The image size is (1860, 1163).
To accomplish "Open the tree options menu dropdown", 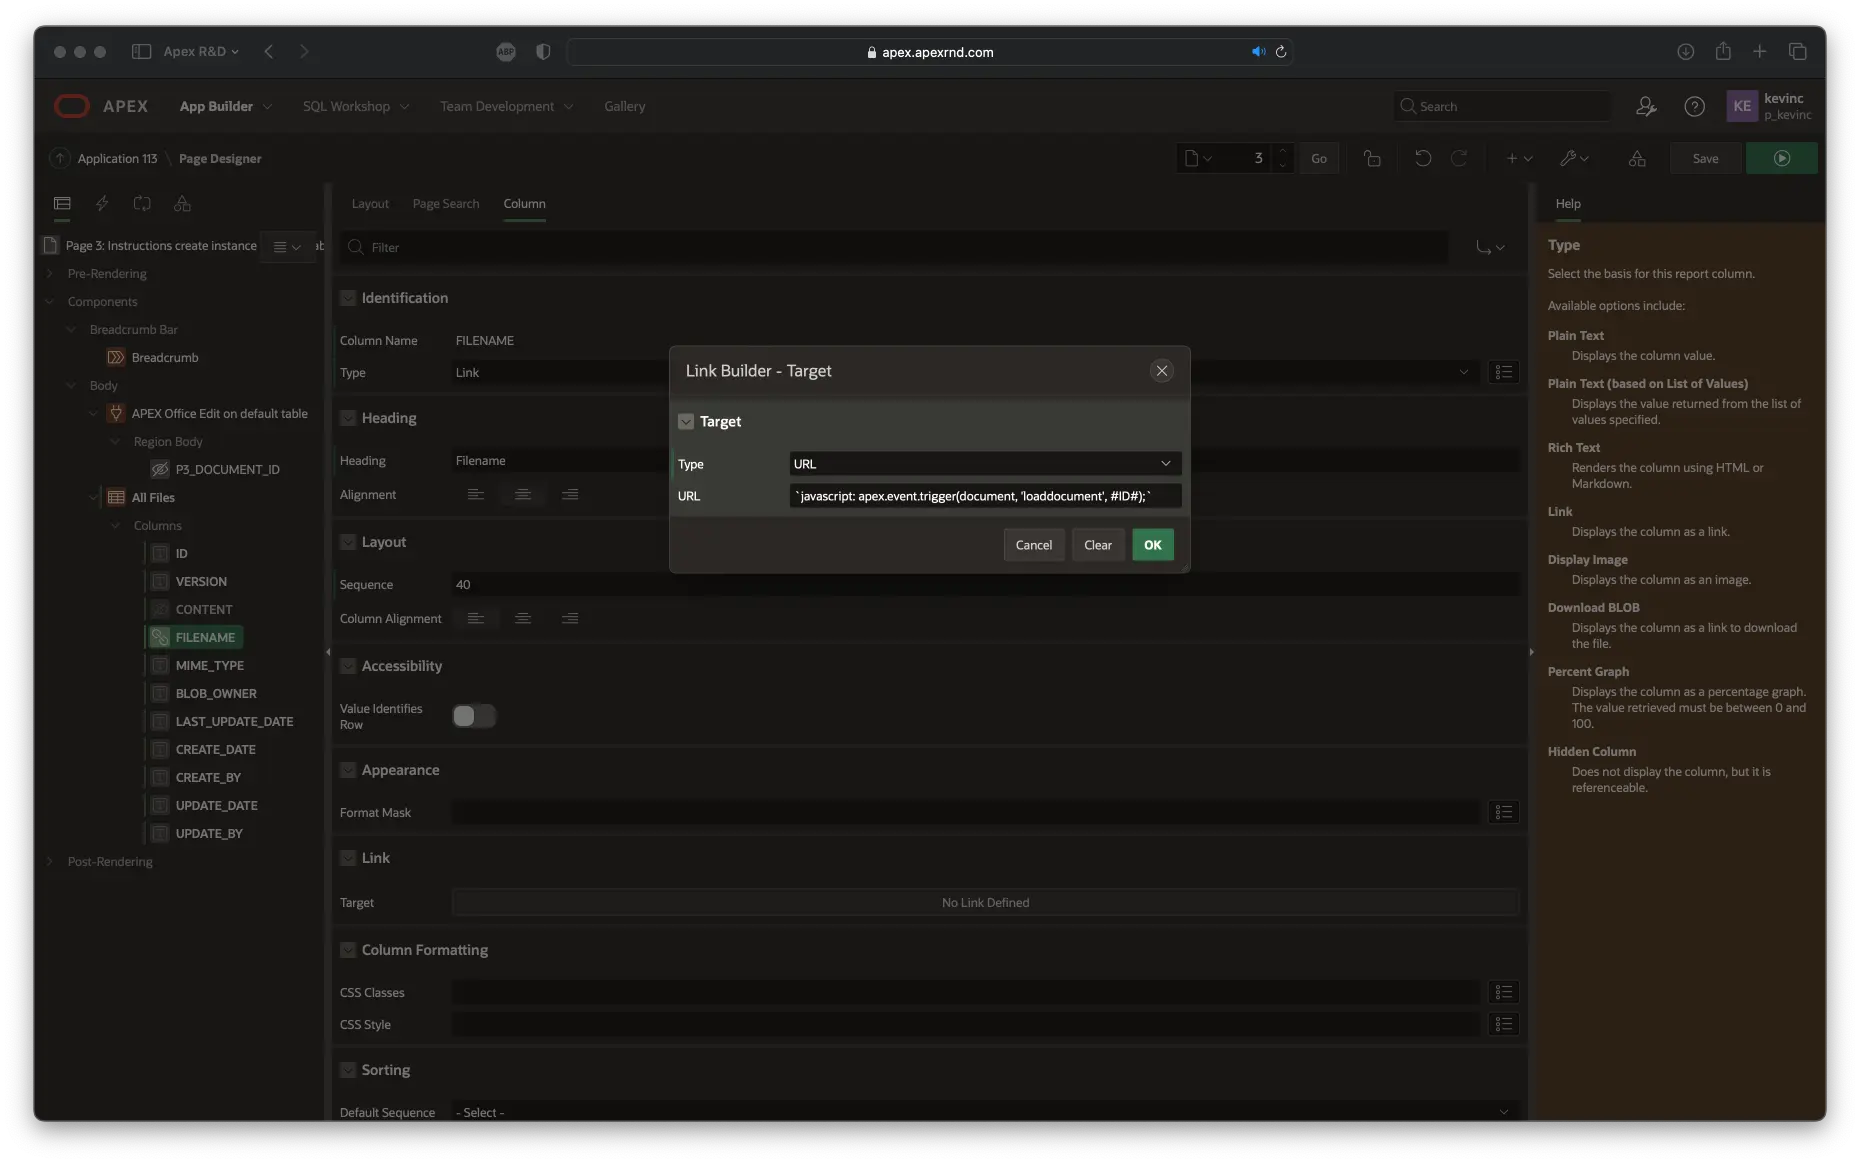I will click(287, 246).
